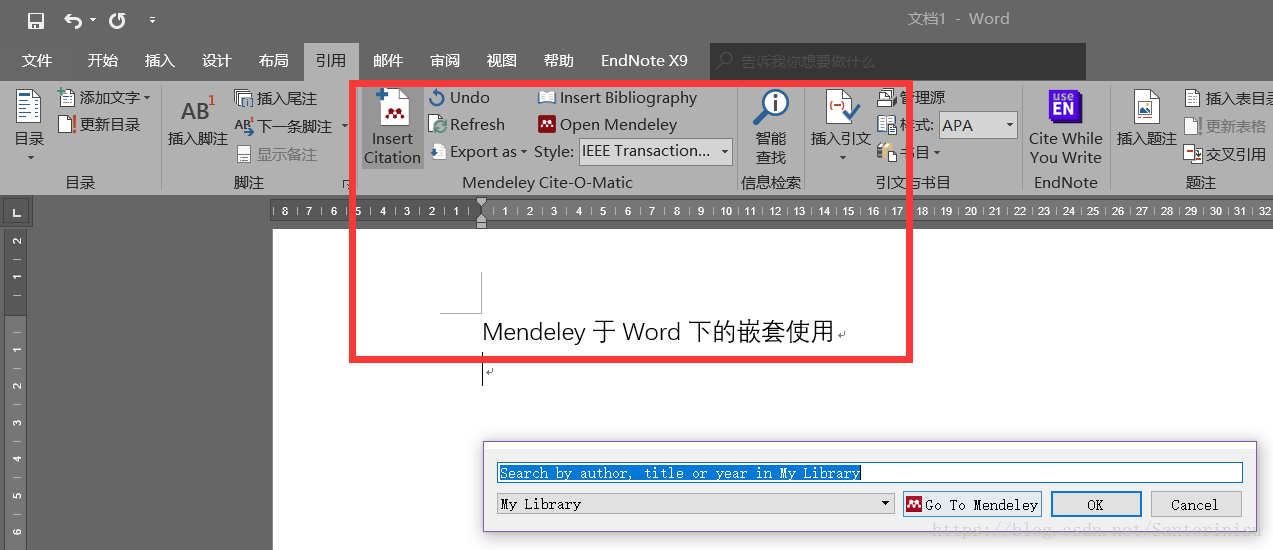
Task: Click Mendeley Insert Citation button
Action: (392, 127)
